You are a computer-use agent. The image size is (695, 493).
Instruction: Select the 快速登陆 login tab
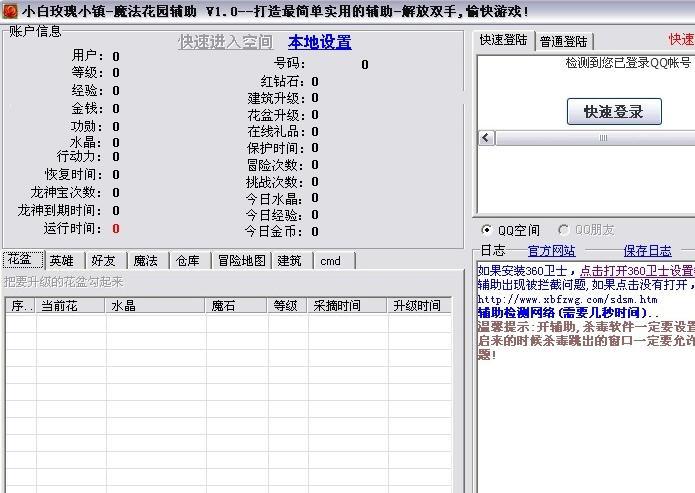tap(504, 40)
